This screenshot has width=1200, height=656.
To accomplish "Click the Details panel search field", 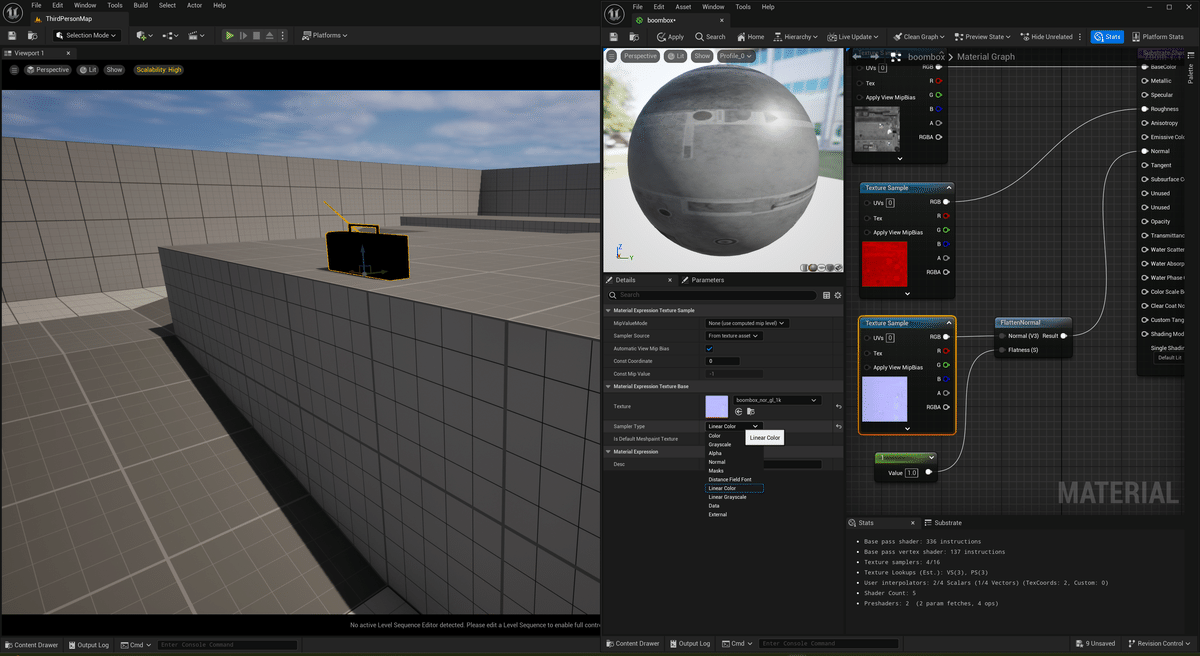I will (x=714, y=295).
